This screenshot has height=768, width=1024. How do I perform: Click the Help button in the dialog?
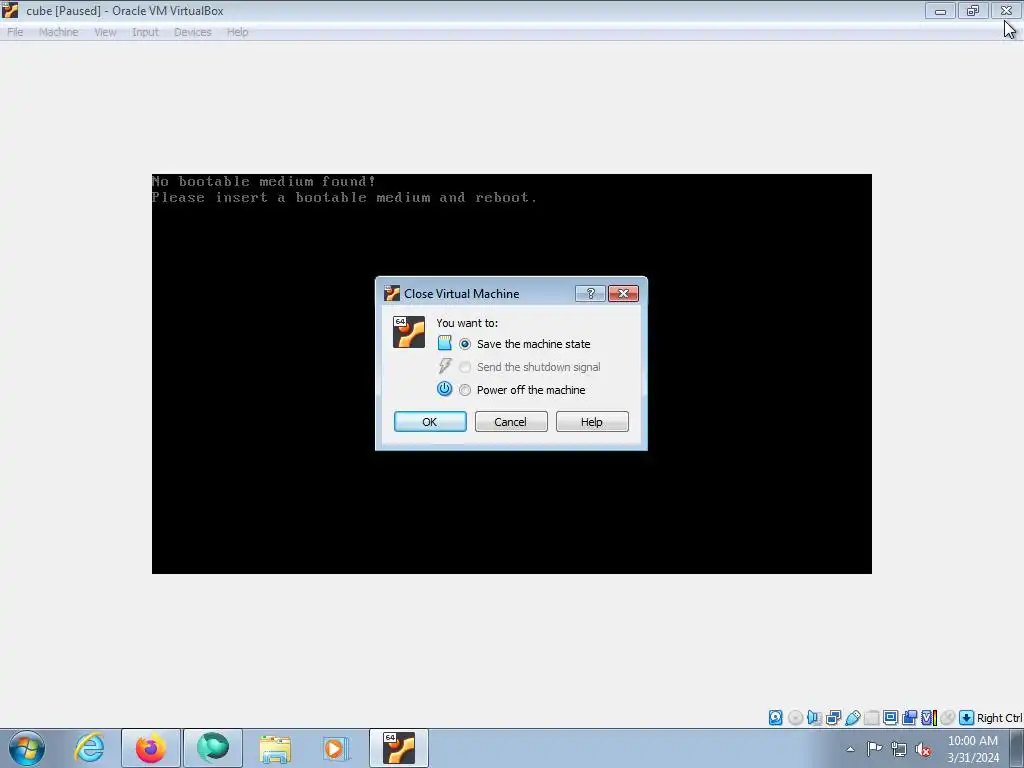tap(592, 422)
